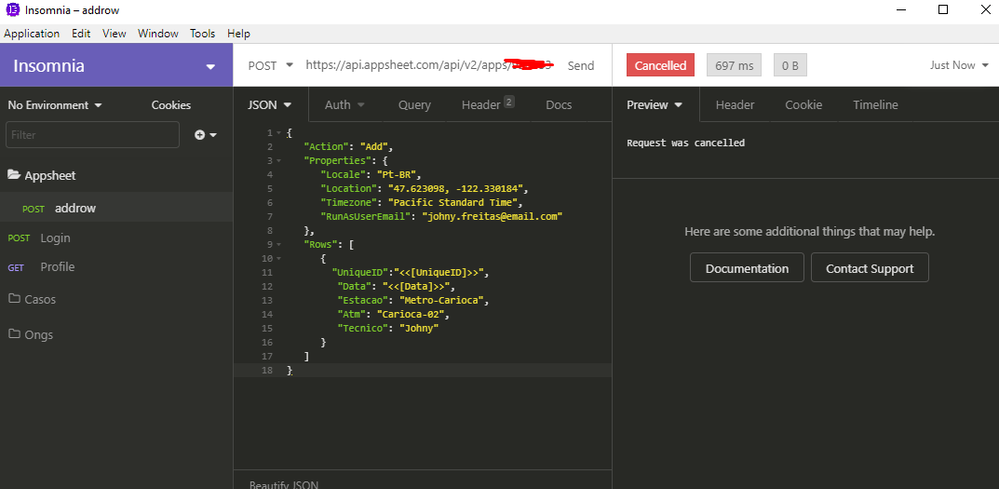
Task: Expand the No Environment dropdown
Action: click(55, 105)
